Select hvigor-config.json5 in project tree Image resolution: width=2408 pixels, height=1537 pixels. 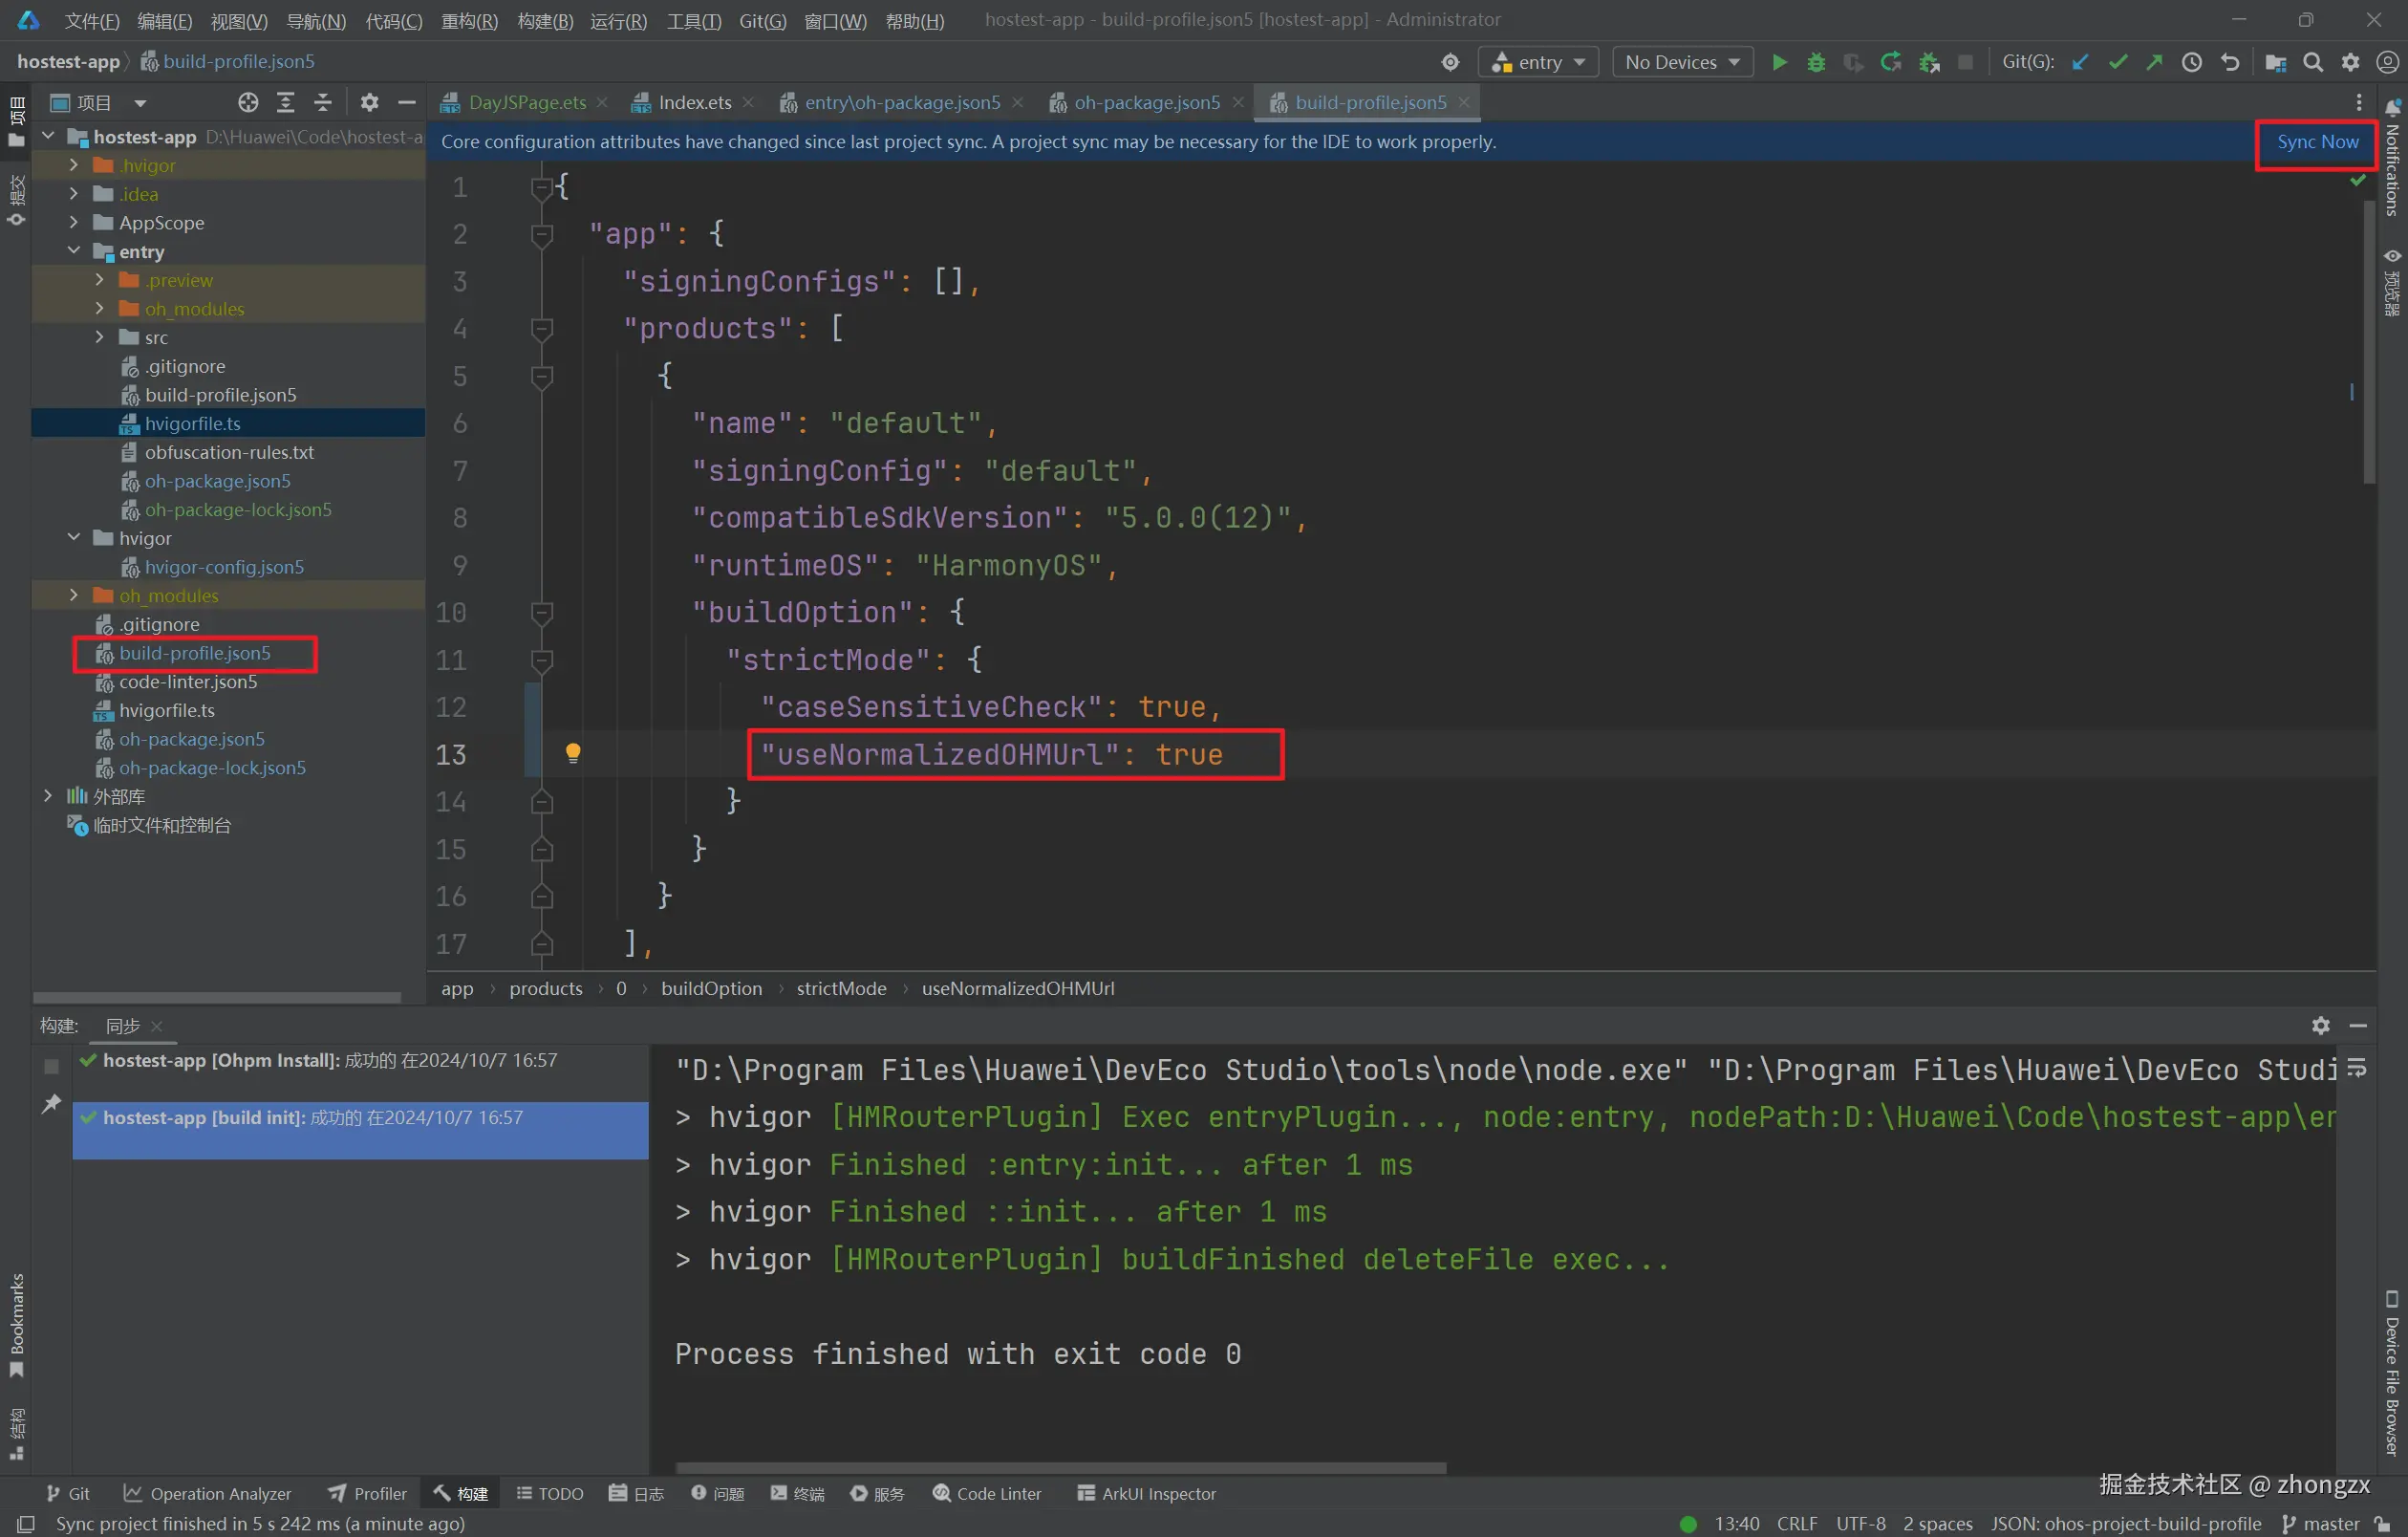tap(224, 567)
